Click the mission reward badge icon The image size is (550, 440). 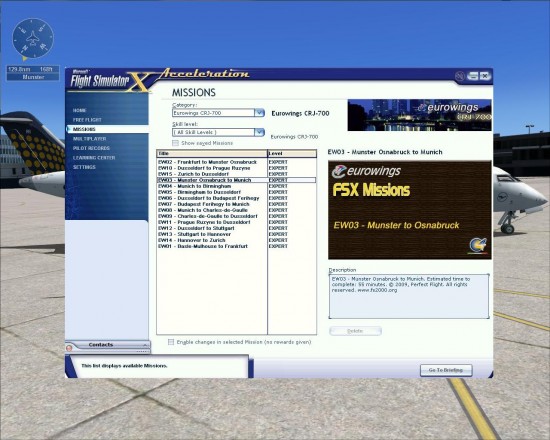coord(478,246)
